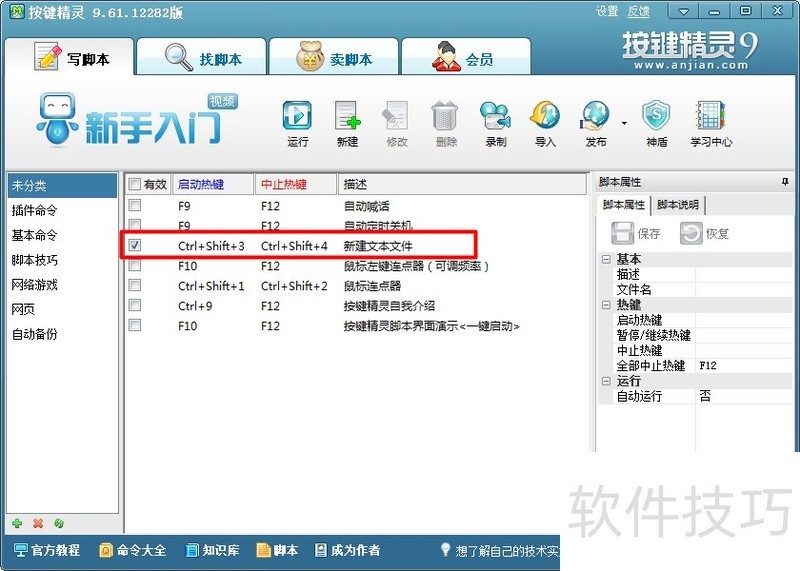
Task: Click 反馈 link in the title bar
Action: [x=638, y=11]
